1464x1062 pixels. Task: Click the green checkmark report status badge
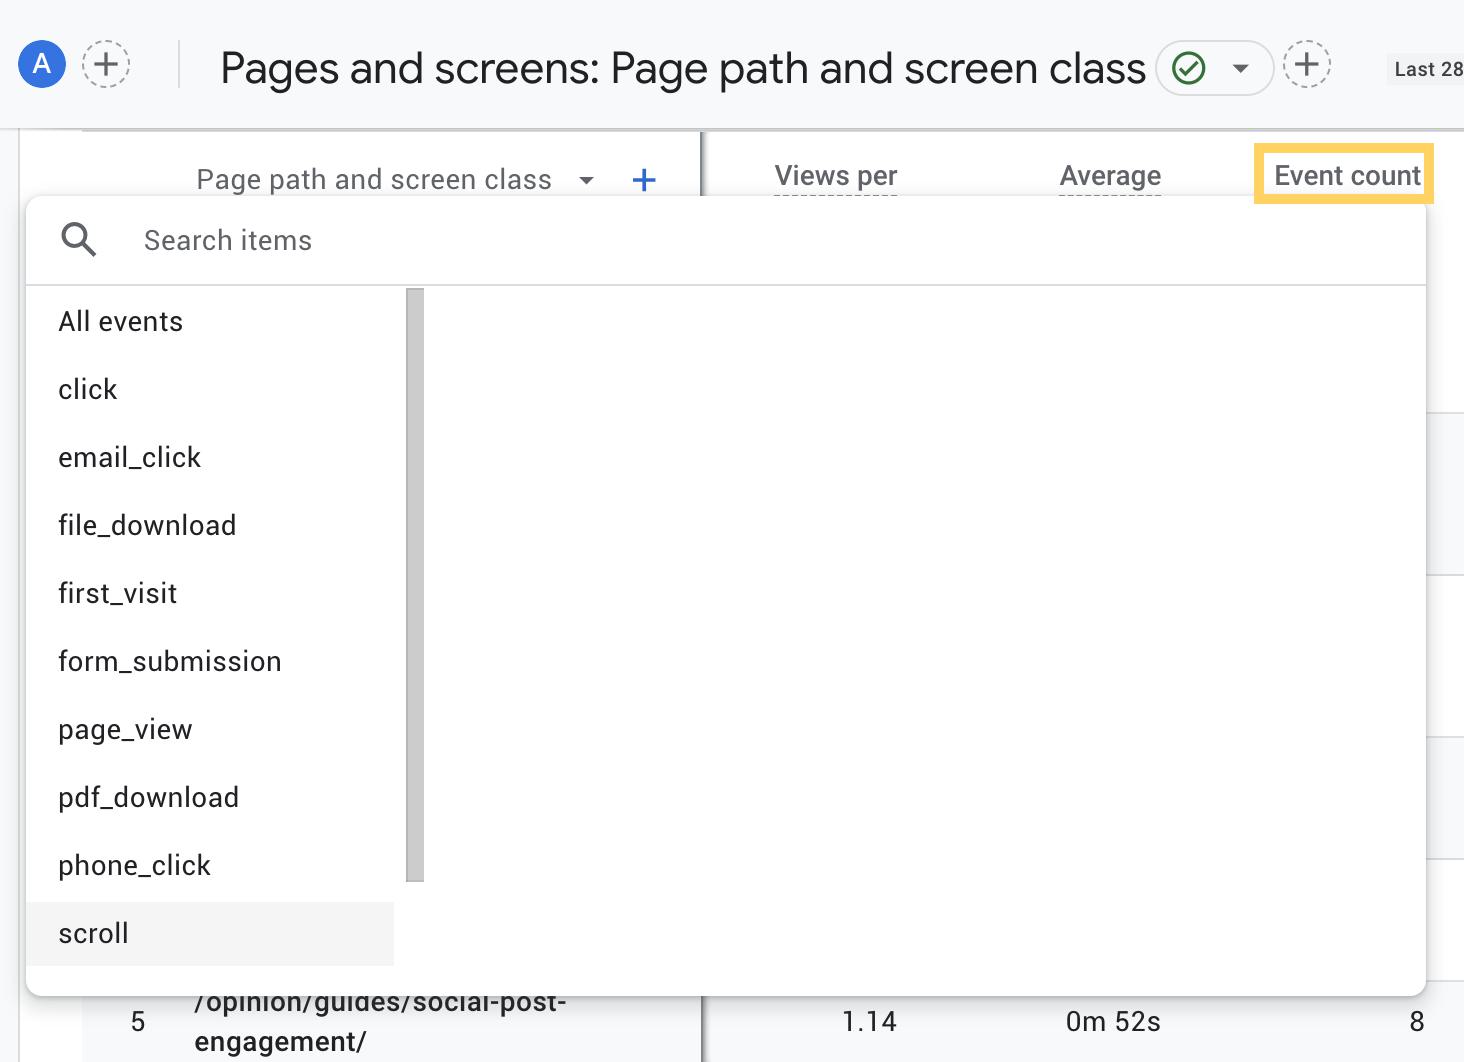[1188, 68]
